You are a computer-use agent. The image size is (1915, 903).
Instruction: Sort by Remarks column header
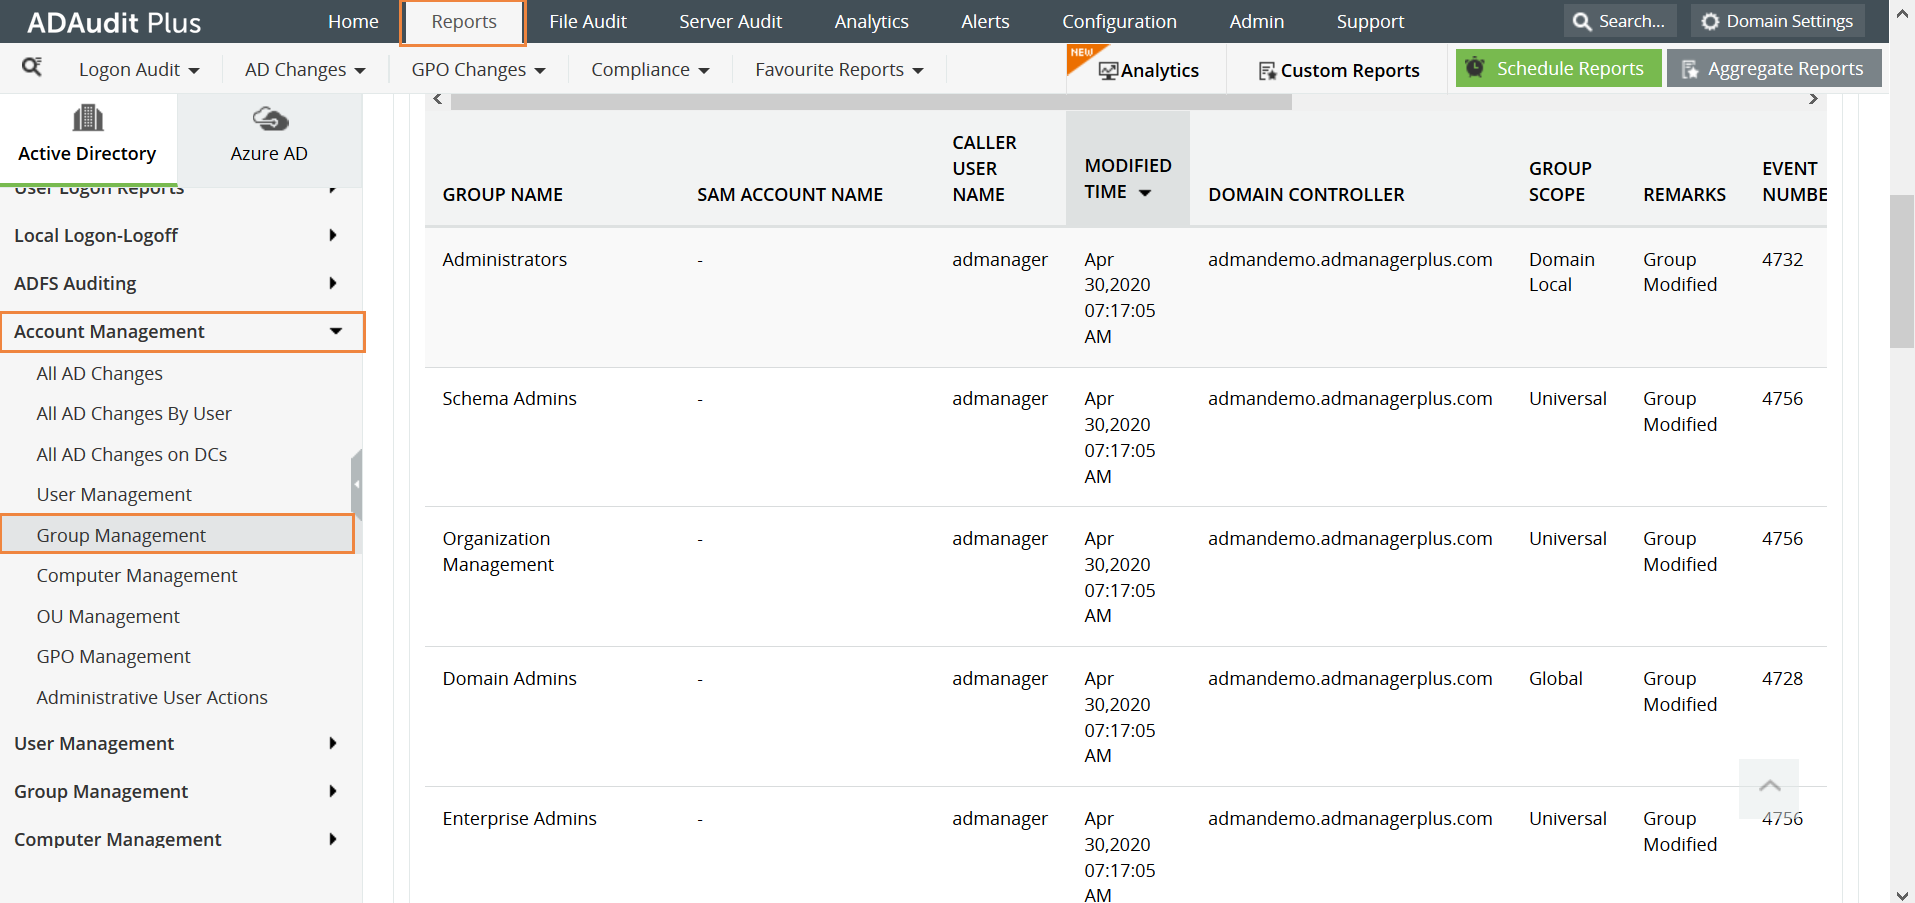1684,194
